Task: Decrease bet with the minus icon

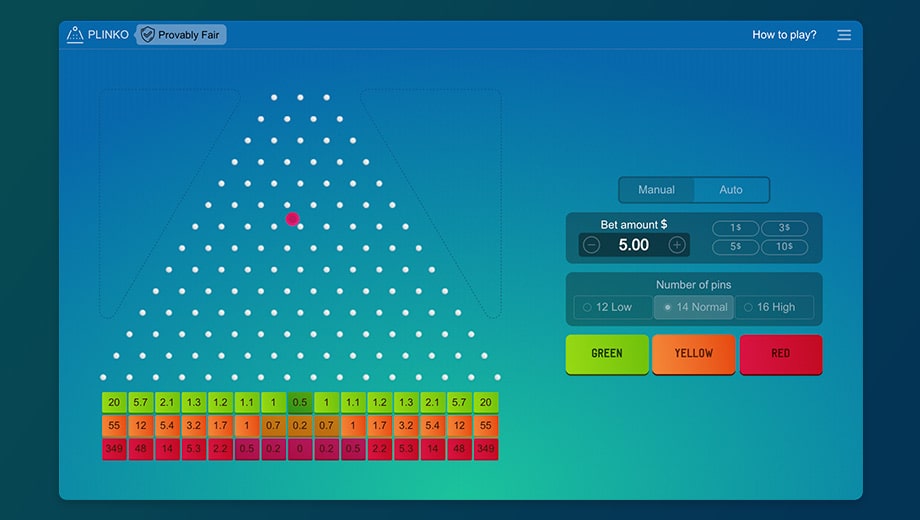Action: click(x=591, y=245)
